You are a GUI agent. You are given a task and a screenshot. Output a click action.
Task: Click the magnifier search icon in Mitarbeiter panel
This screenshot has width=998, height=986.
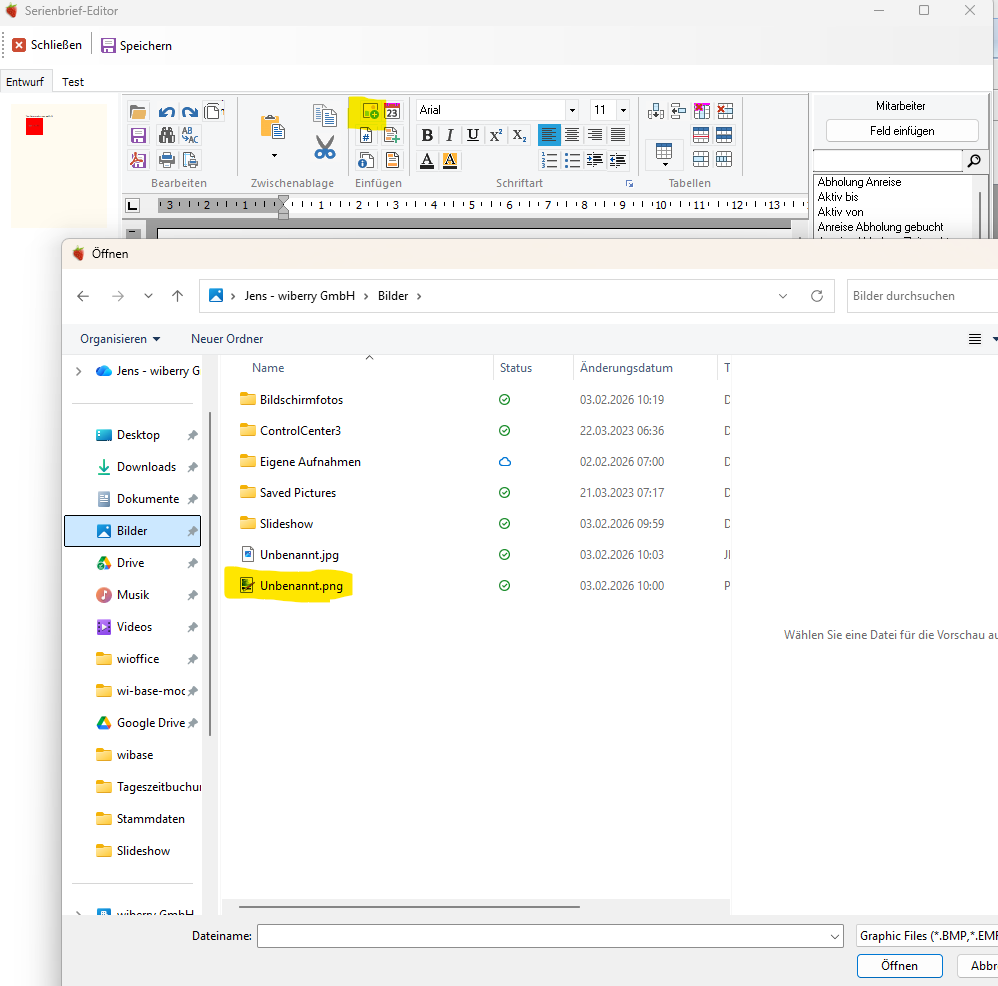973,161
